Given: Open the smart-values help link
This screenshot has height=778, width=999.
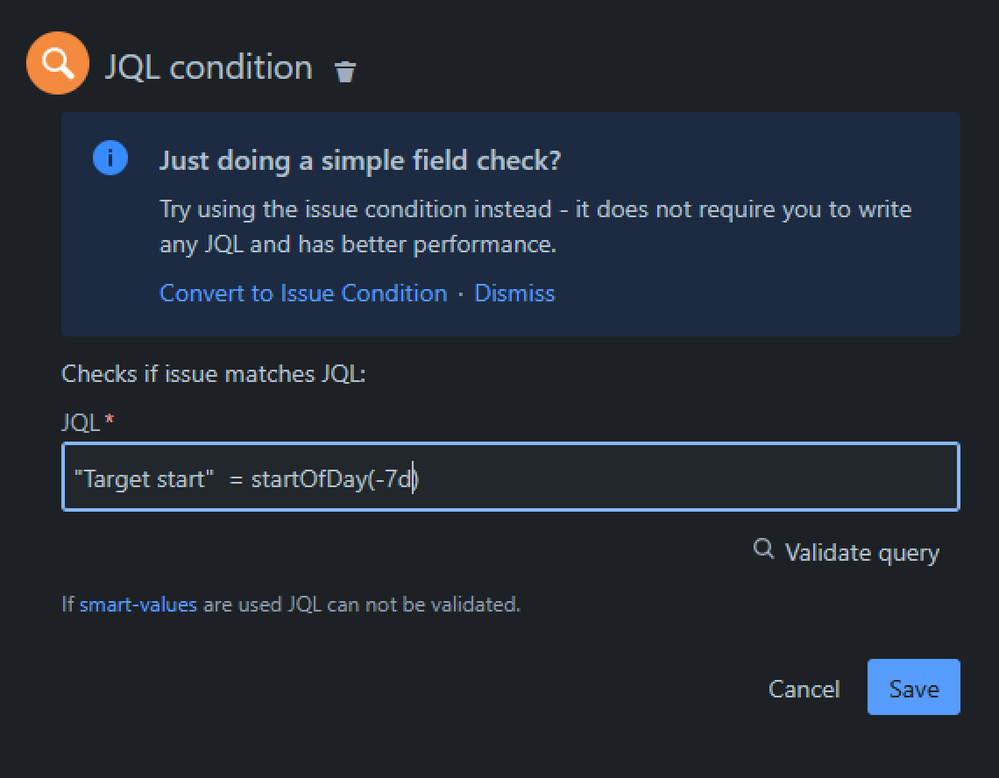Looking at the screenshot, I should [x=138, y=604].
